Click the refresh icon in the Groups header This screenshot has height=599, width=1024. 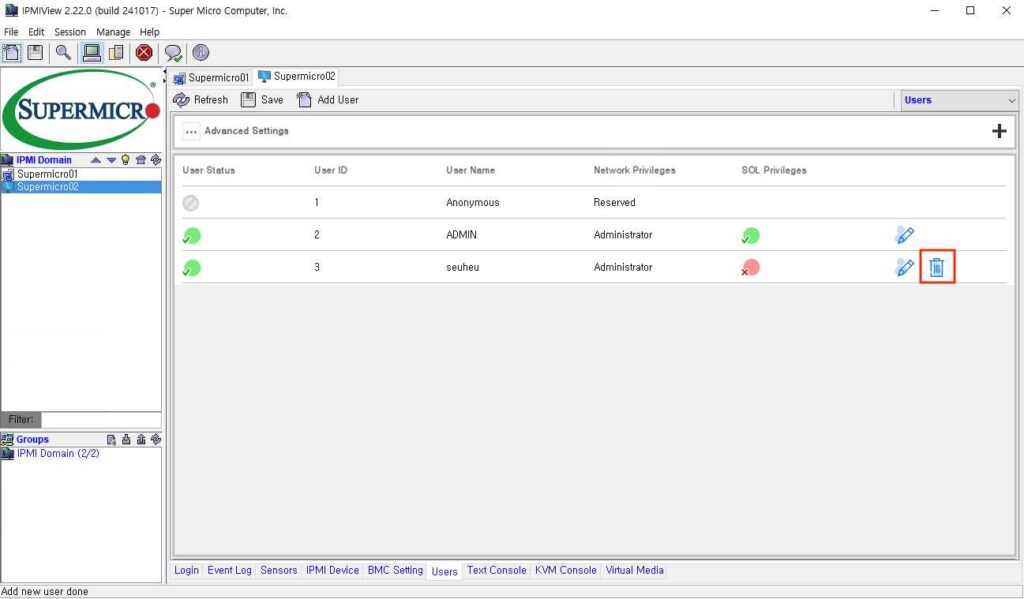155,440
